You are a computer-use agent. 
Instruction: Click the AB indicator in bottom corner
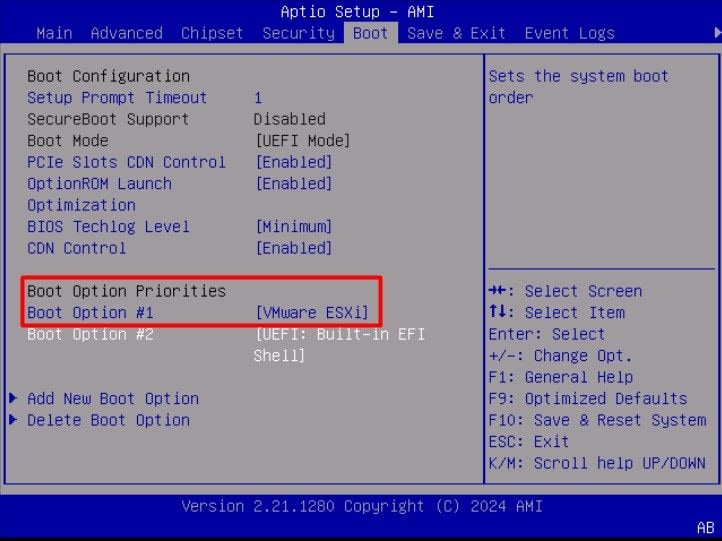point(706,528)
